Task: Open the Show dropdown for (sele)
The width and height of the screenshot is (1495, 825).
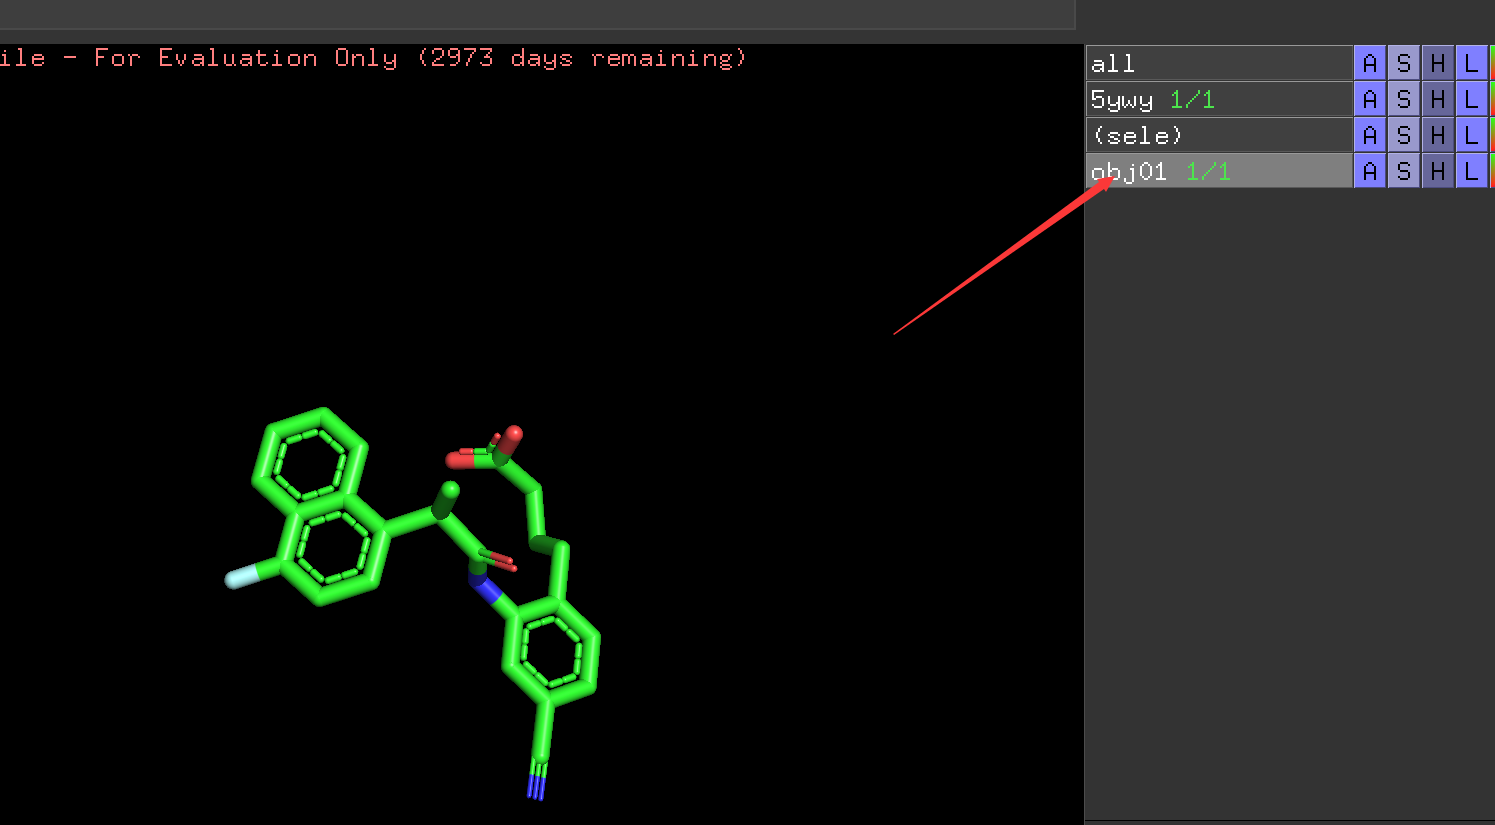Action: pos(1403,134)
